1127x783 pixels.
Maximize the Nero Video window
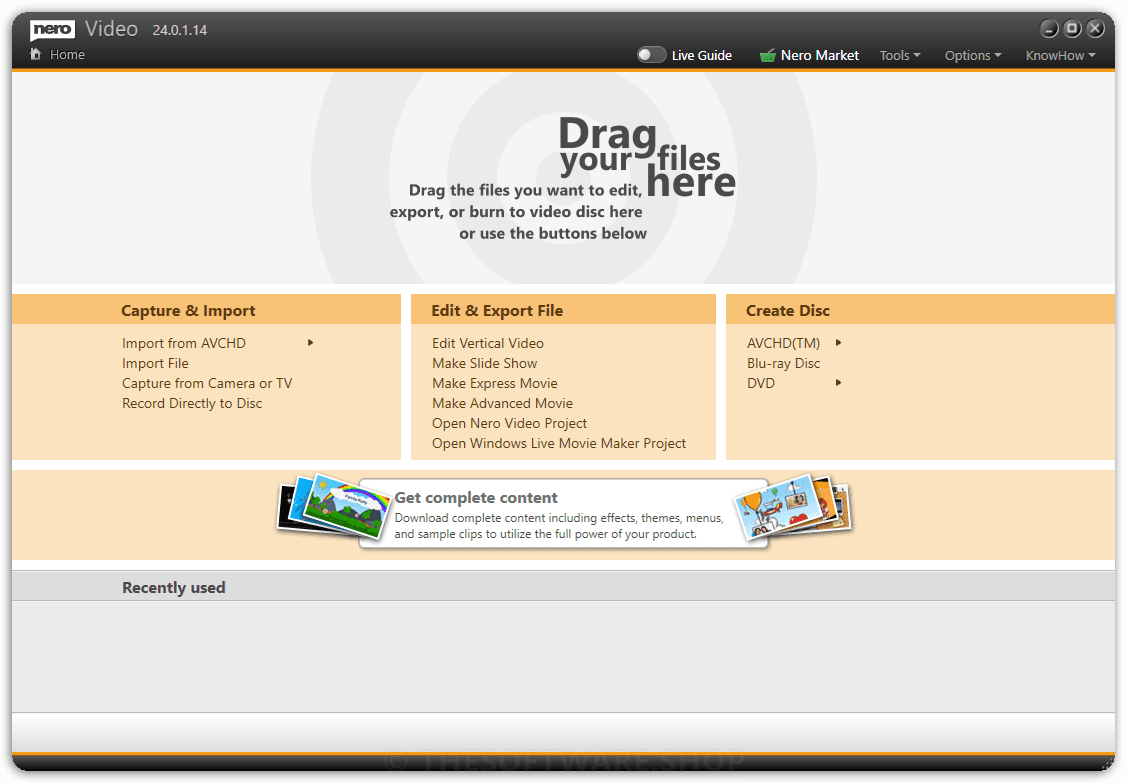point(1072,29)
